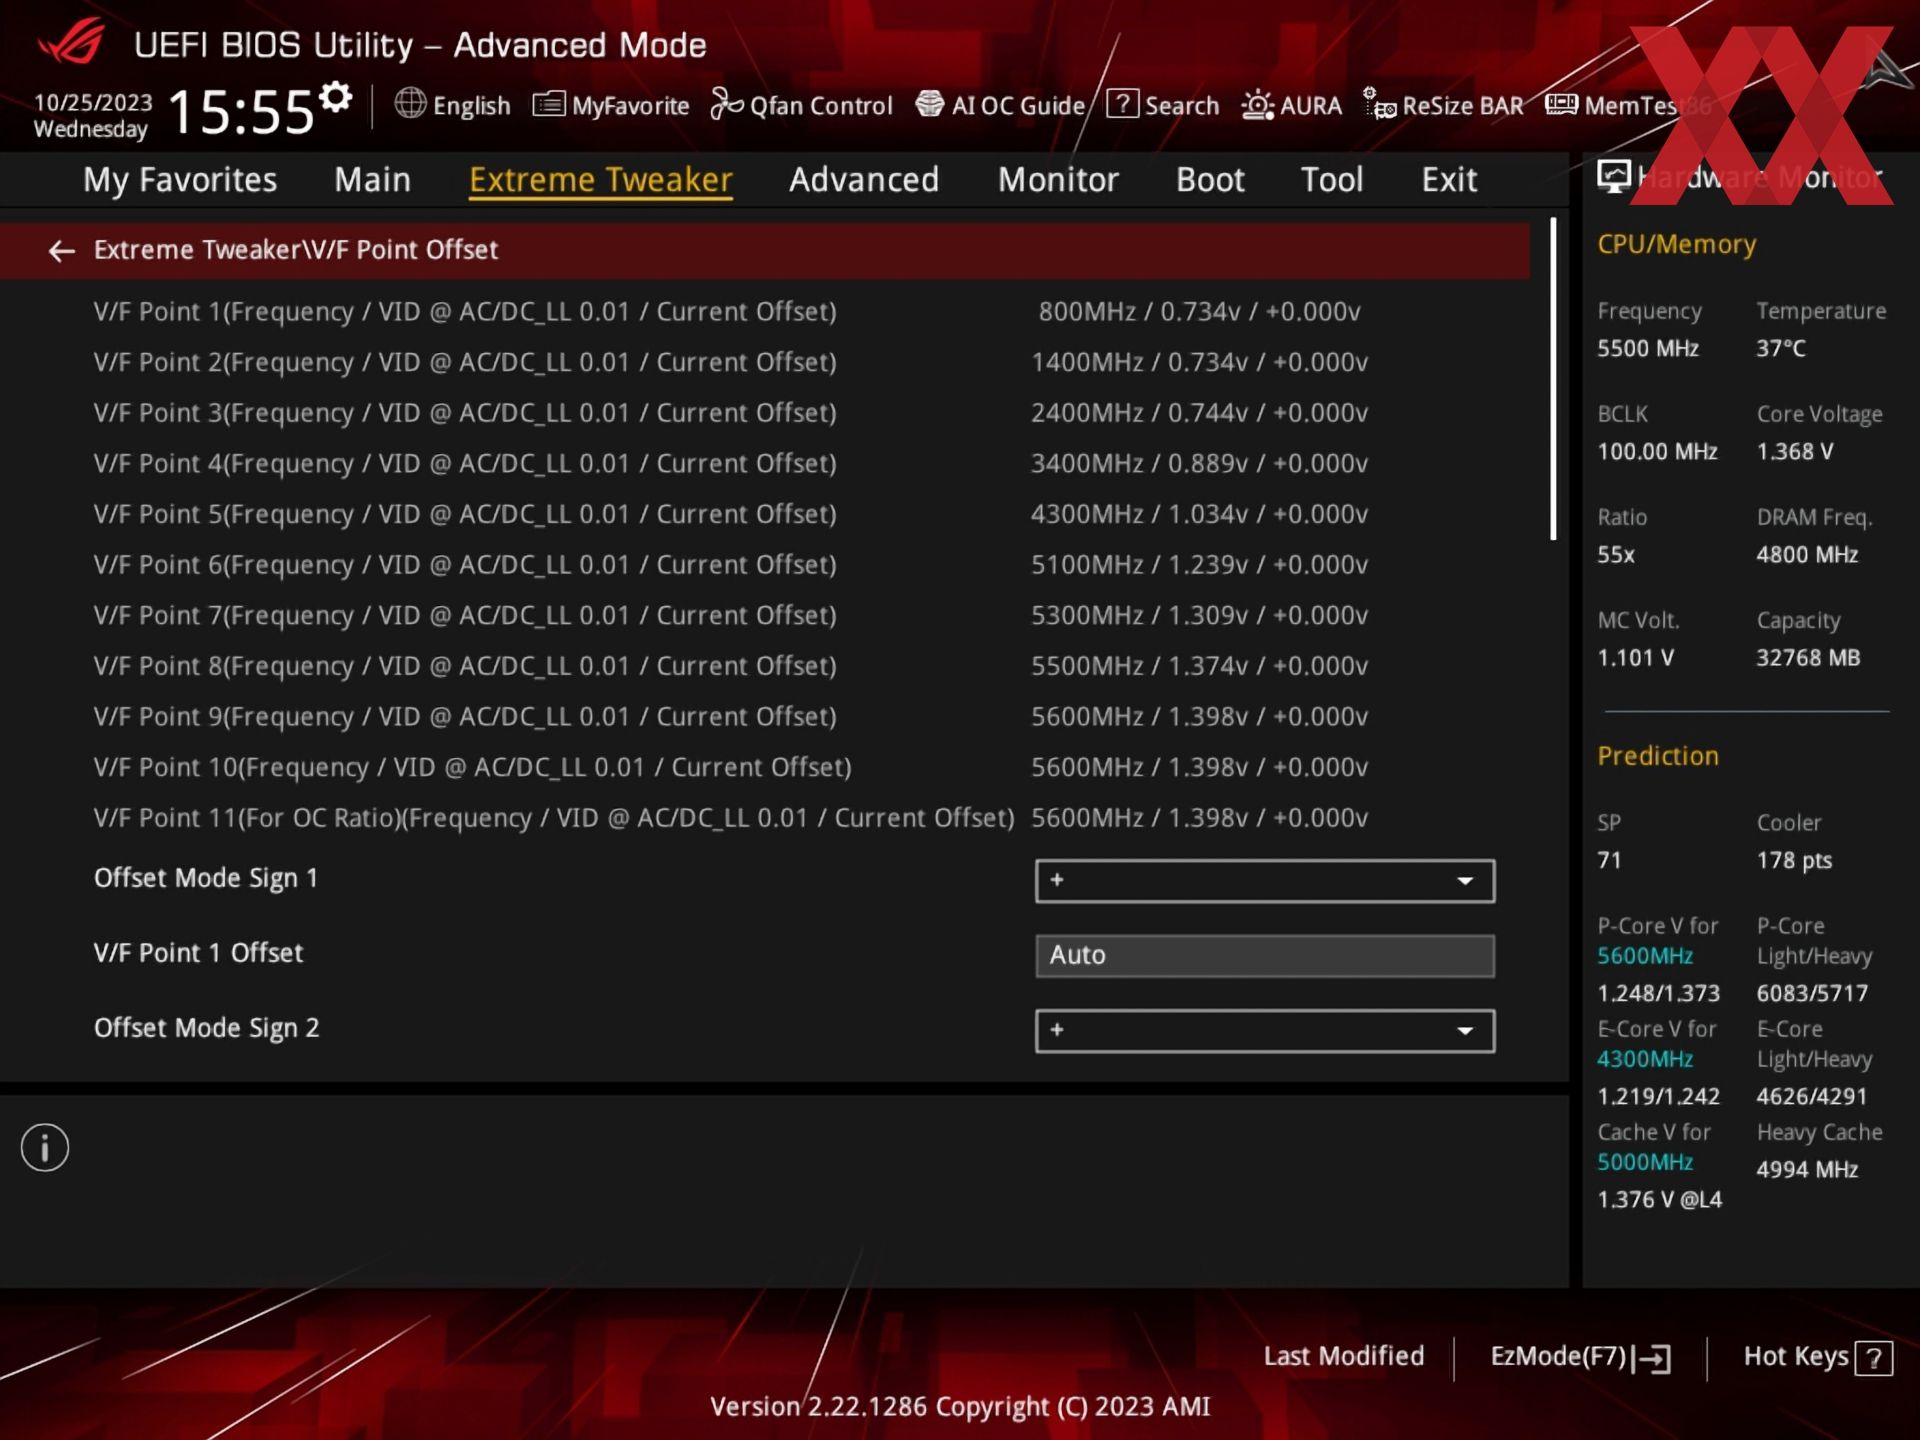1920x1440 pixels.
Task: Click the Offset Mode Sign 2 label
Action: 206,1029
